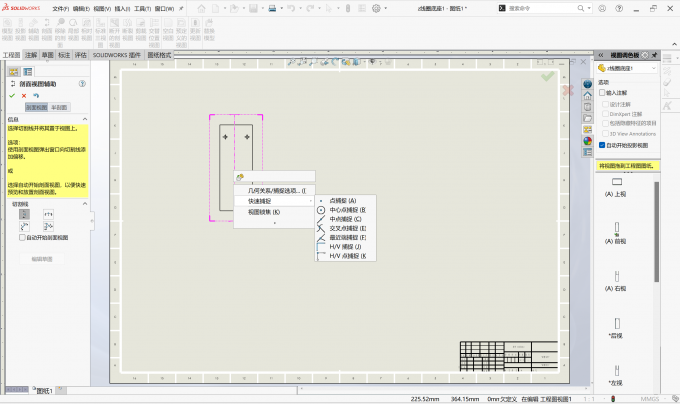Switch to the 图纸格式 ribbon tab
This screenshot has width=680, height=404.
(159, 55)
